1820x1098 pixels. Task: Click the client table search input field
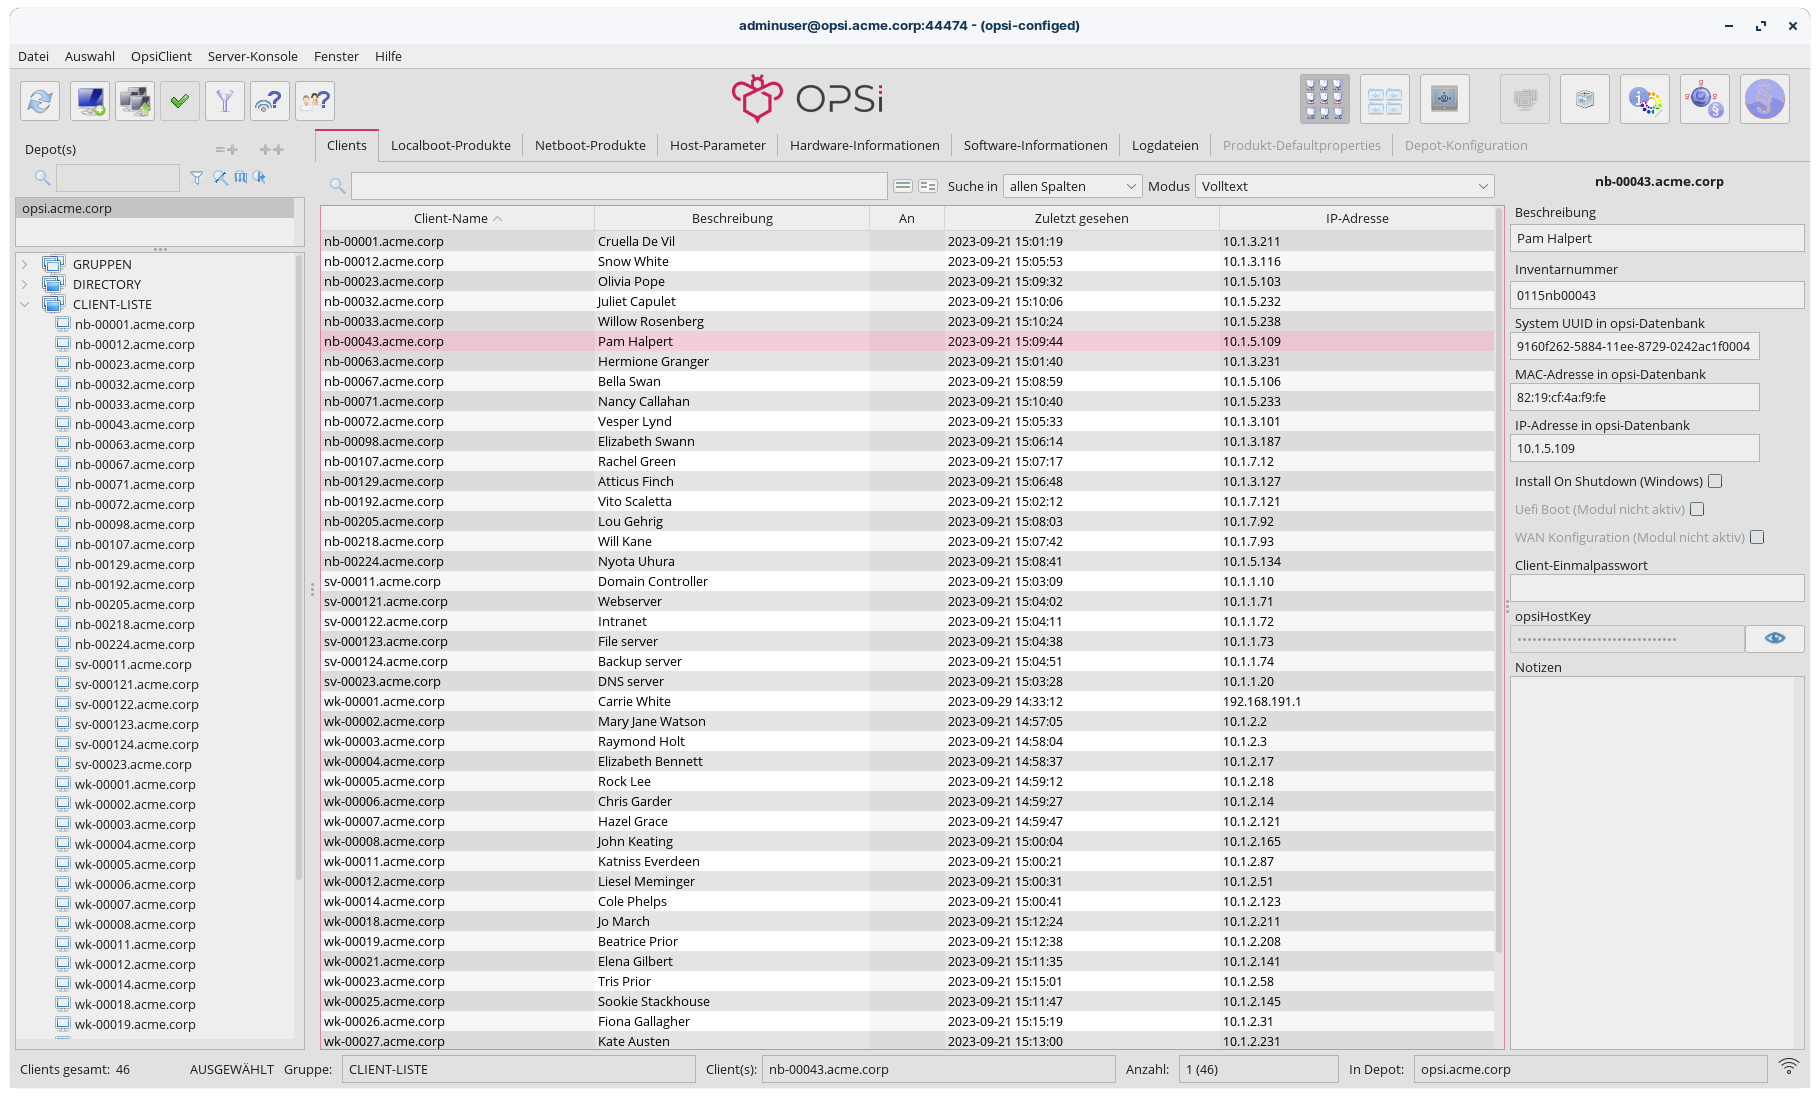click(619, 186)
